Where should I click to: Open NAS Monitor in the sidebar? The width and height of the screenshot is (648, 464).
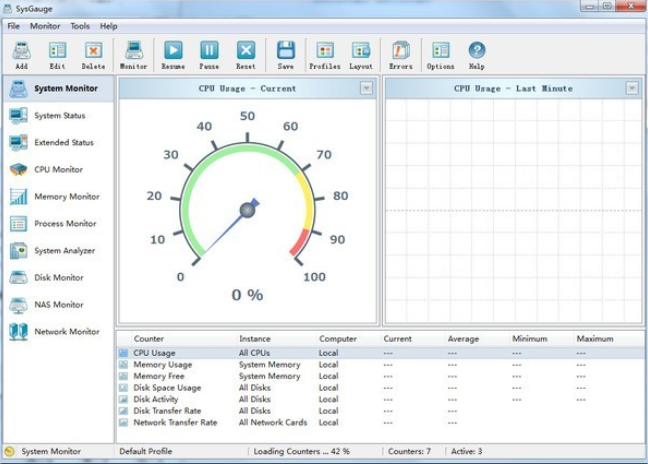59,305
